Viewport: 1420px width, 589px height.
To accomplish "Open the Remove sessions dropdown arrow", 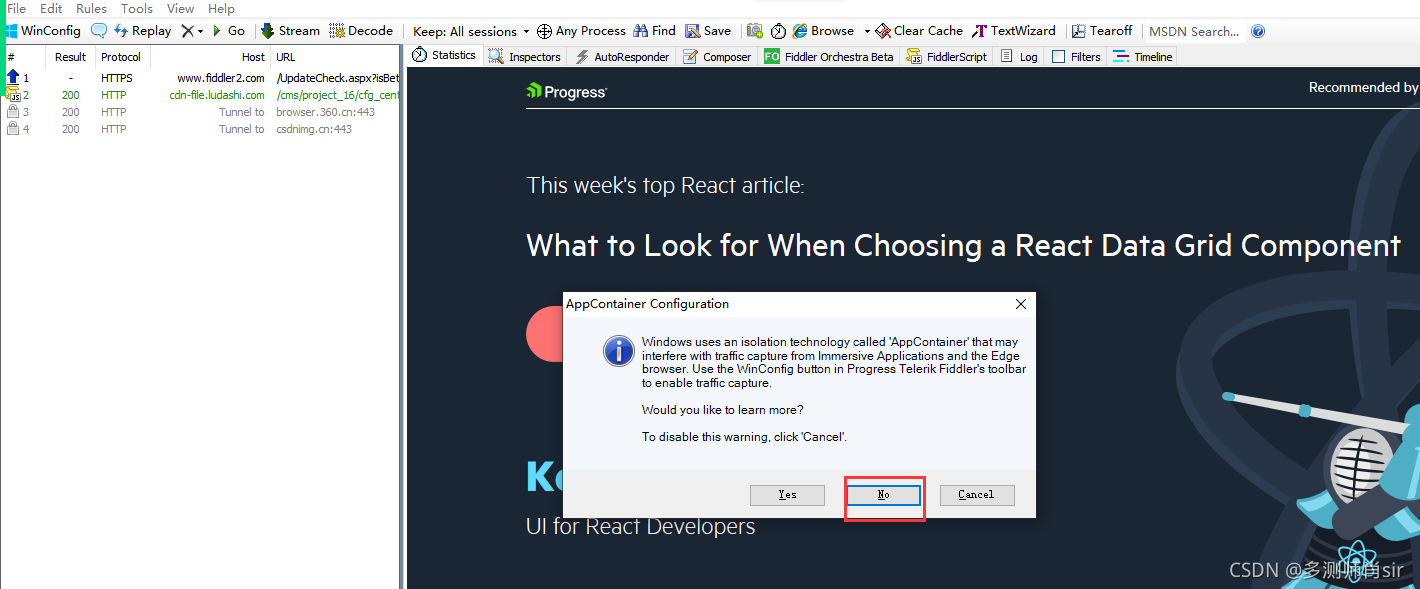I will pos(200,31).
